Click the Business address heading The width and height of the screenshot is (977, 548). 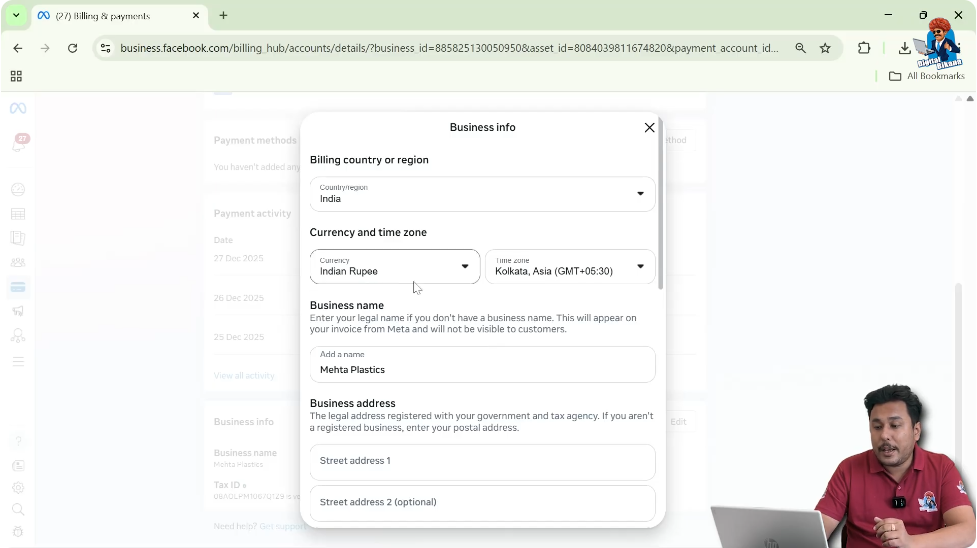[353, 403]
